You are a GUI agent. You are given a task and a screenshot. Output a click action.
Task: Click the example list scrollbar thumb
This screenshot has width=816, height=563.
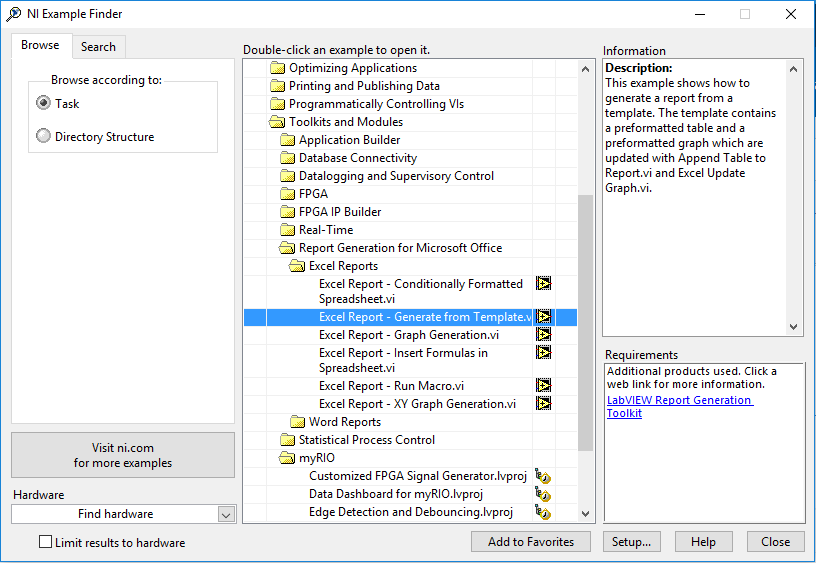pos(585,323)
